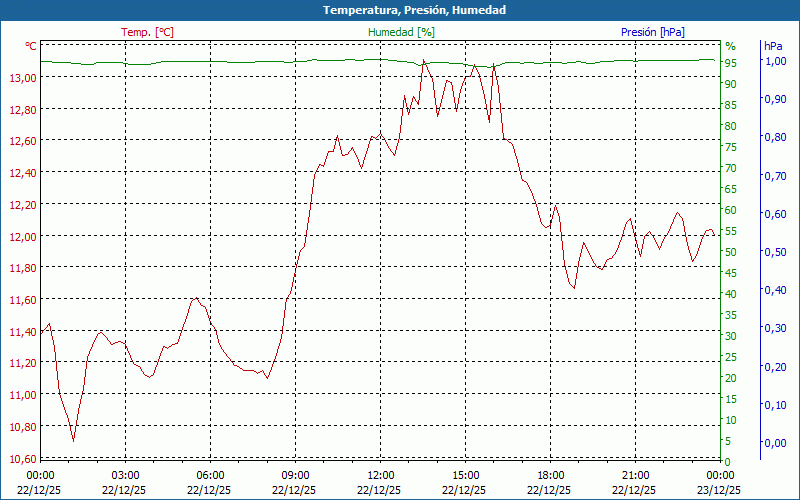The height and width of the screenshot is (500, 800).
Task: Select the green "Humedad [%]" legend label
Action: 401,32
